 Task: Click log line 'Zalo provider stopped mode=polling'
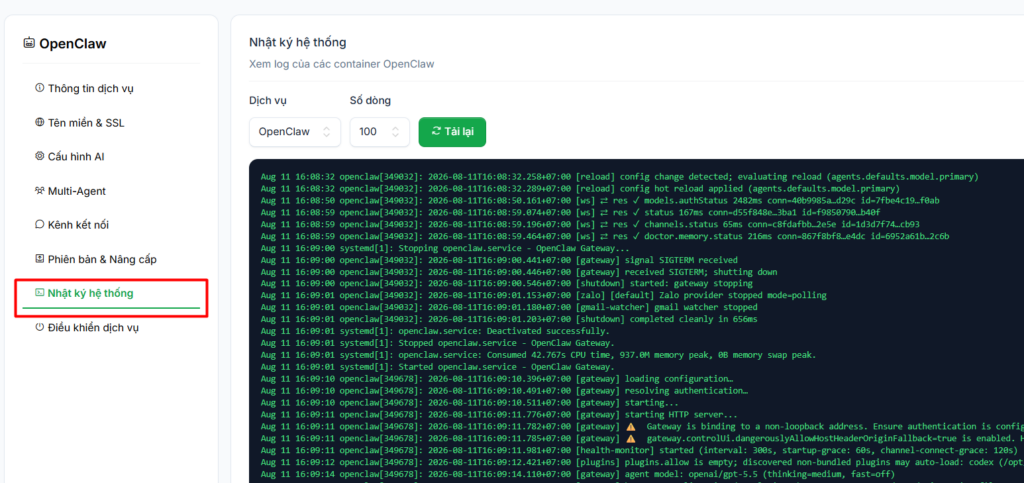[543, 295]
